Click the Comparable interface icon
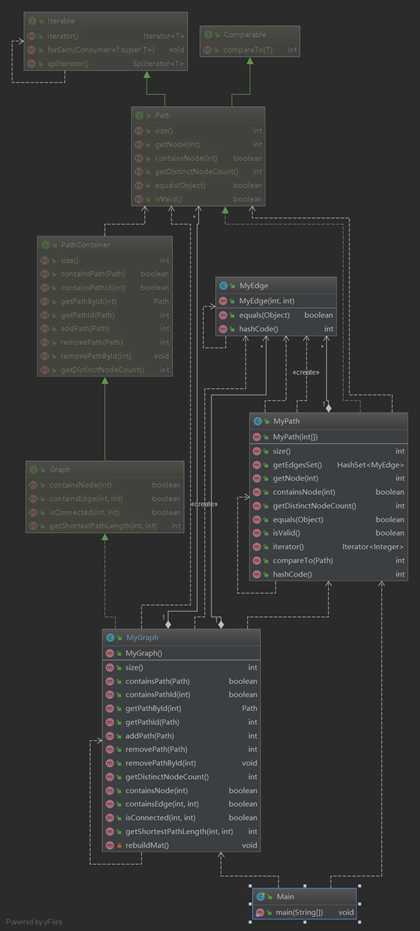This screenshot has width=420, height=931. [x=207, y=35]
